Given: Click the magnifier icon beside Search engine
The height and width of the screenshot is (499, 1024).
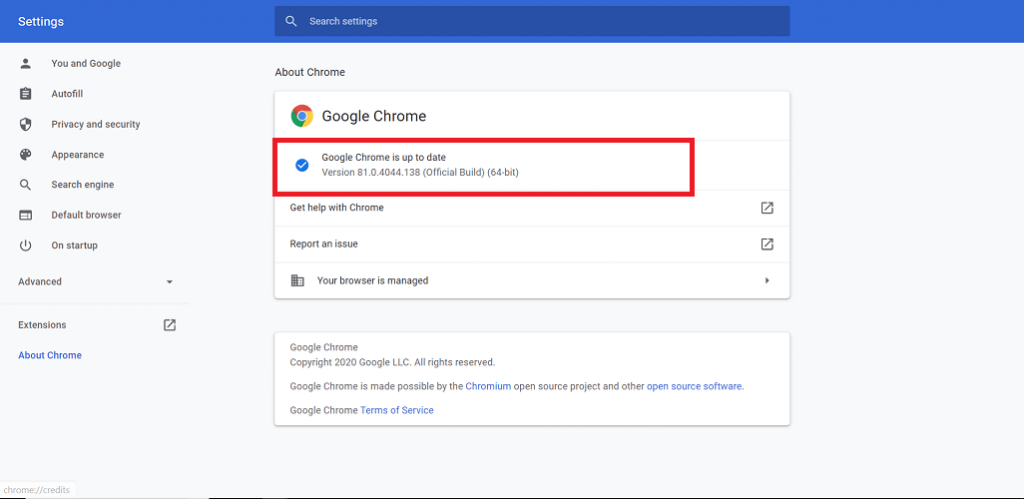Looking at the screenshot, I should tap(25, 185).
